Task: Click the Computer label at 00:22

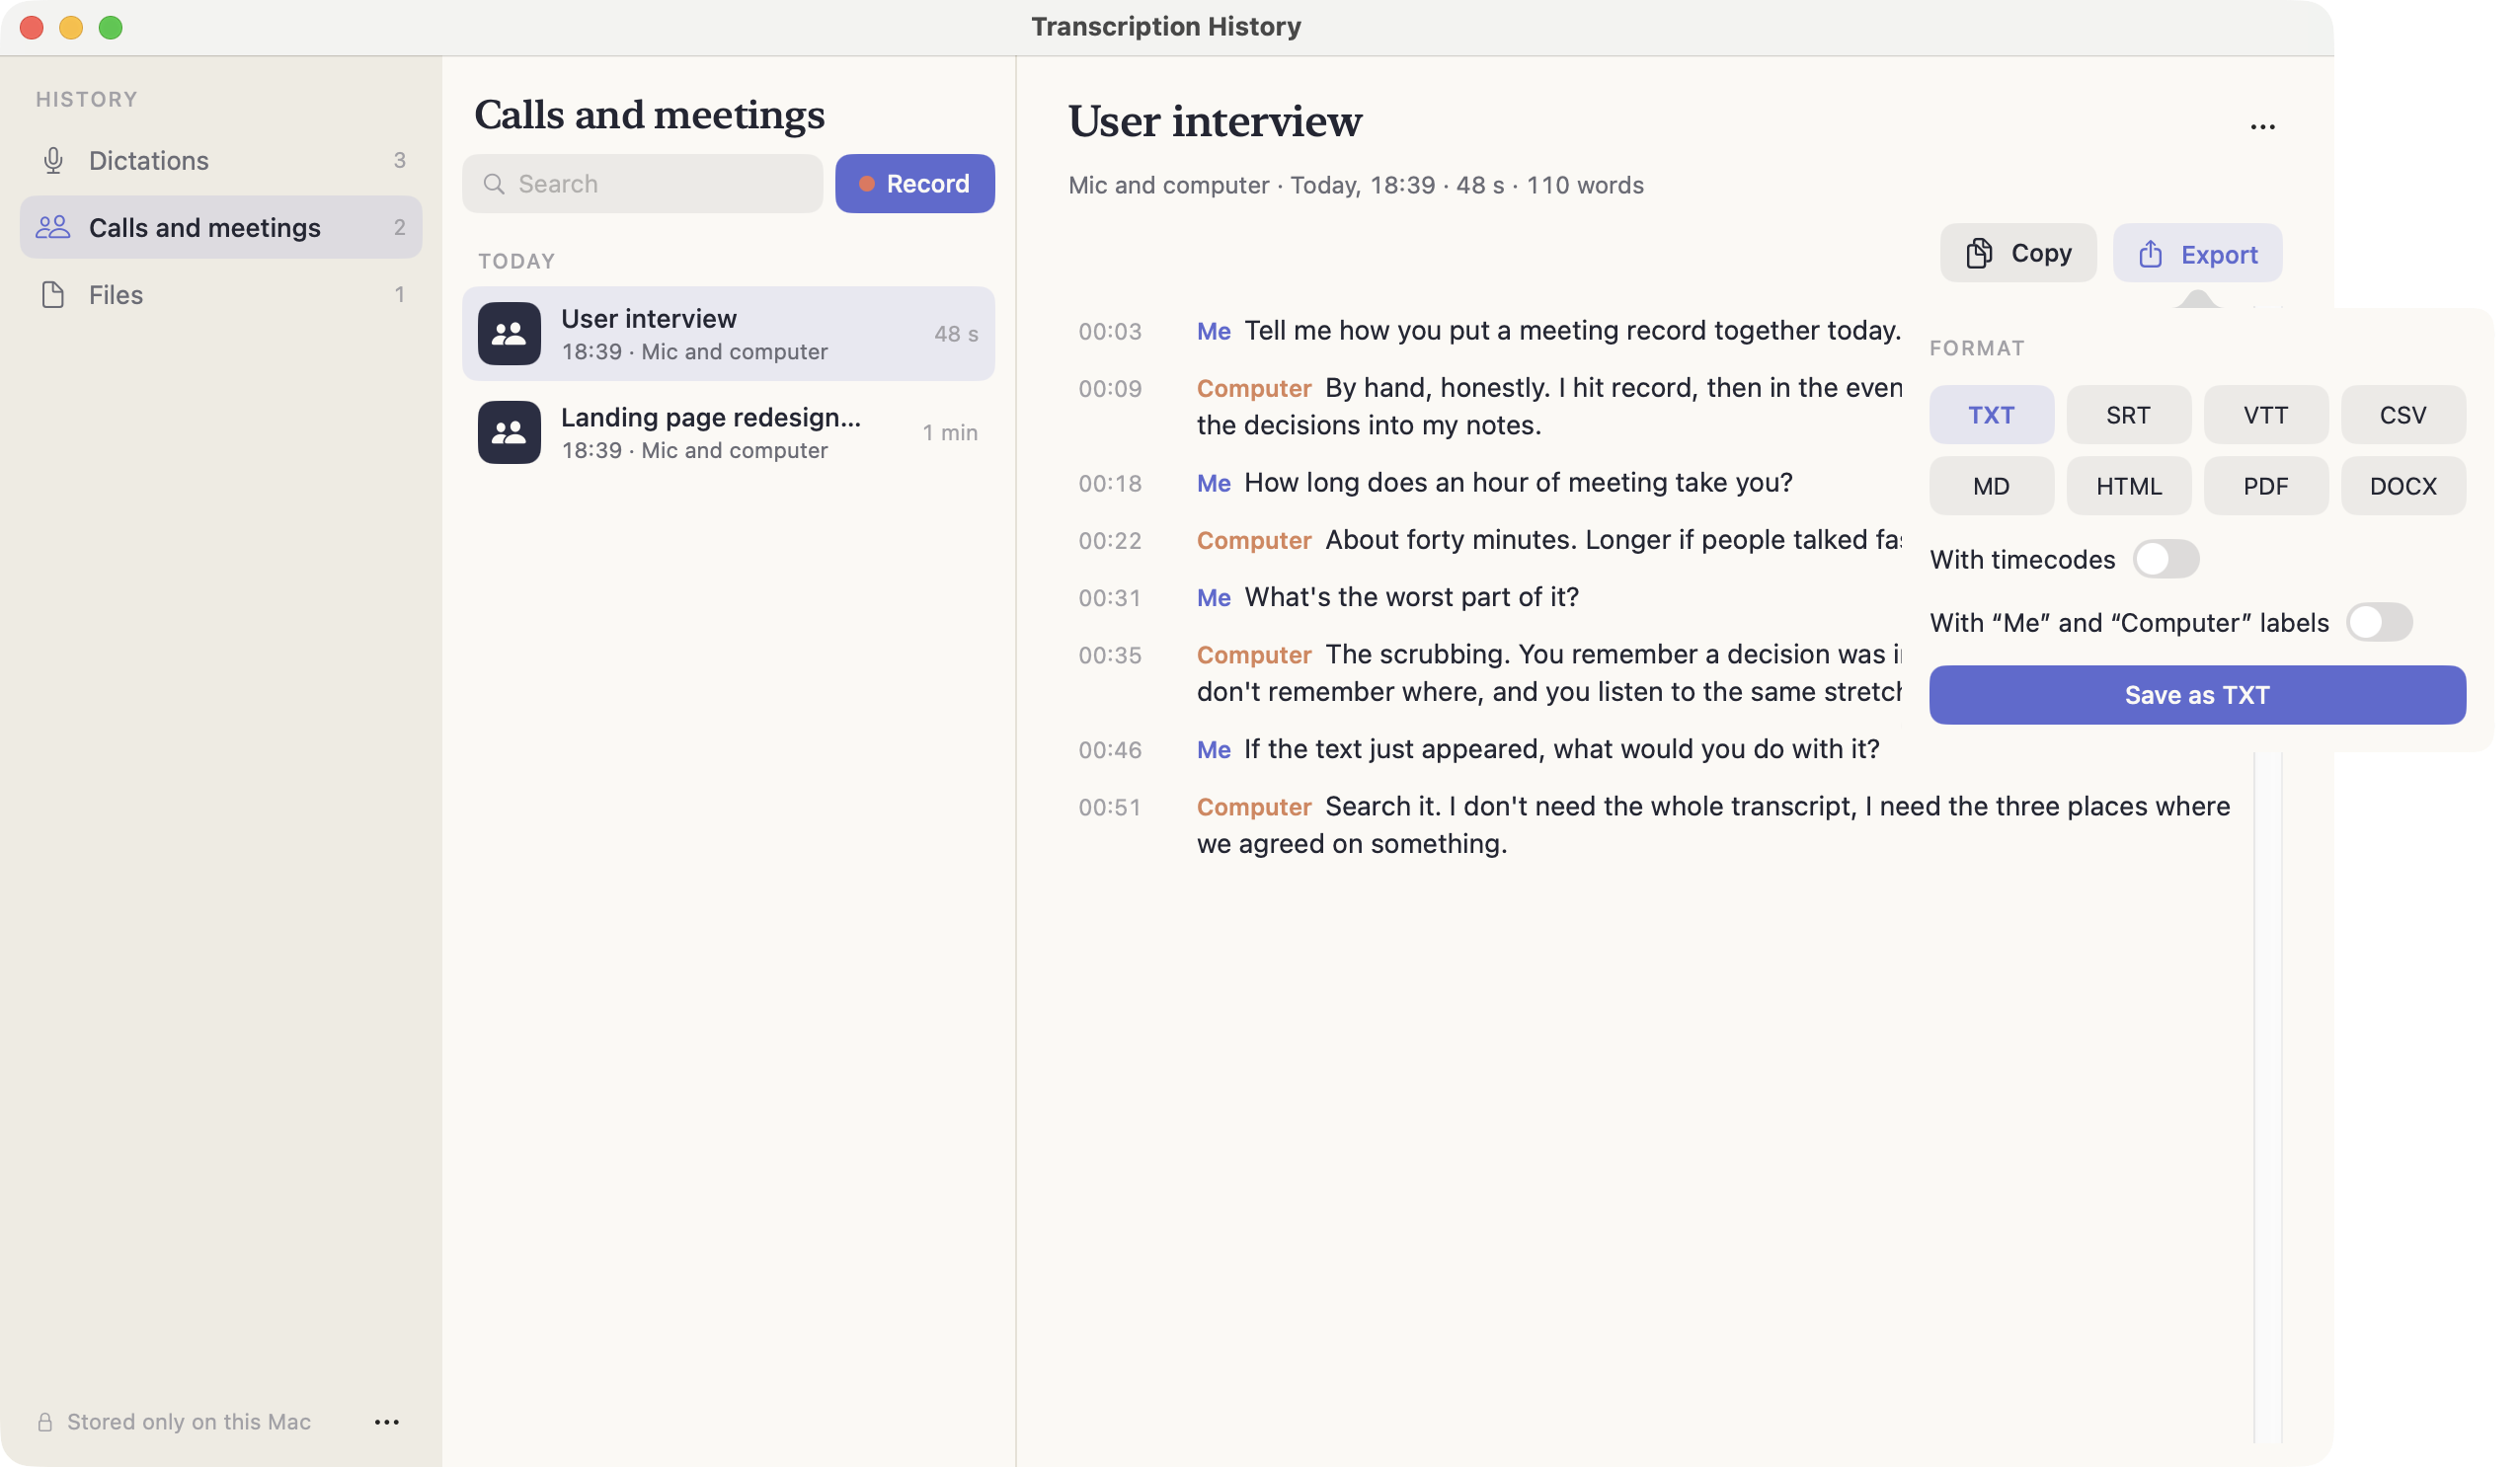Action: (1253, 540)
